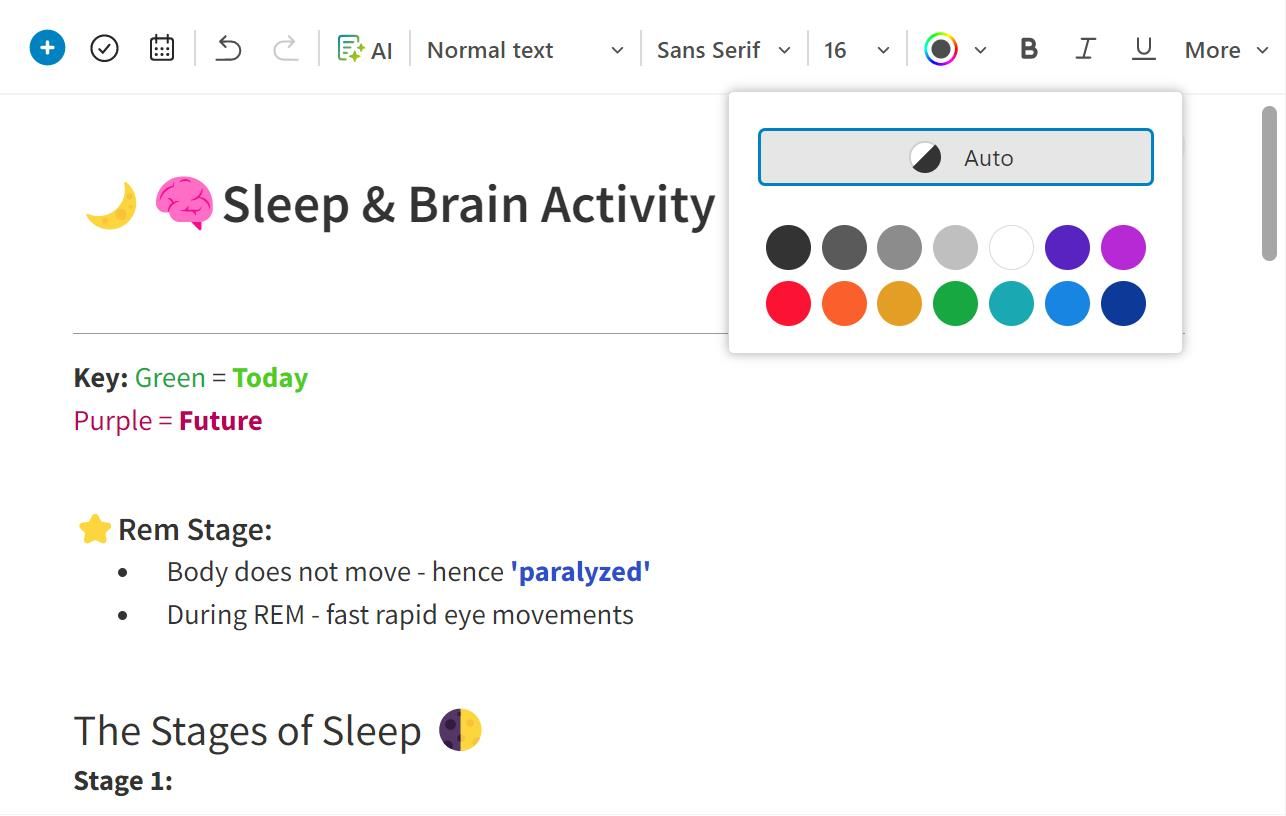Select the Auto text color option
Screen dimensions: 1286x816
955,157
